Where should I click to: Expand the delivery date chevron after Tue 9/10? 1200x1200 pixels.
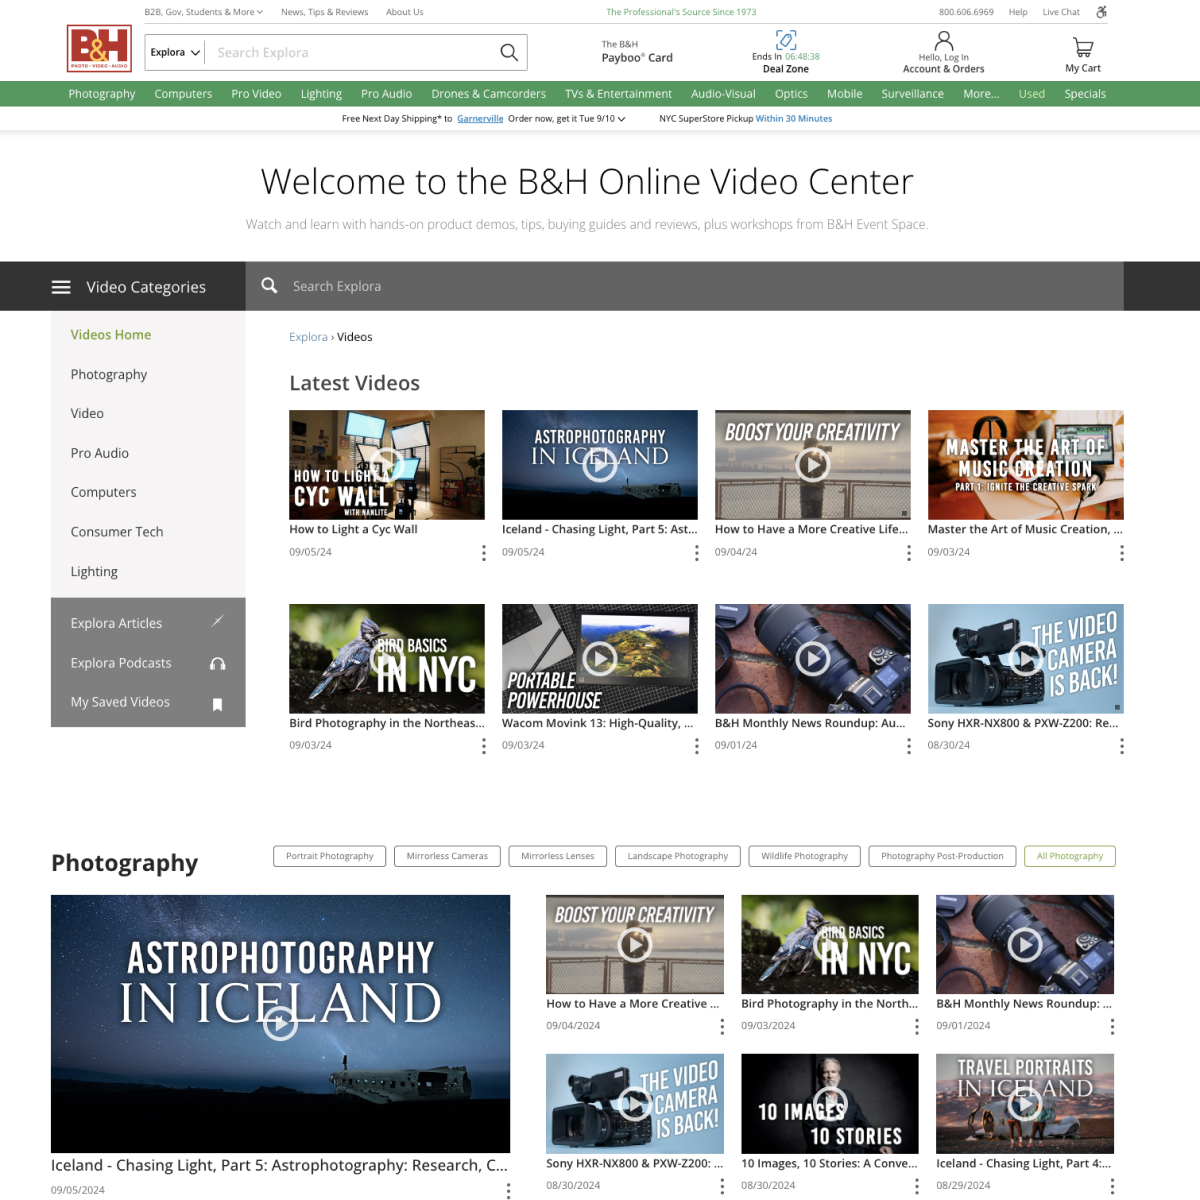point(622,119)
